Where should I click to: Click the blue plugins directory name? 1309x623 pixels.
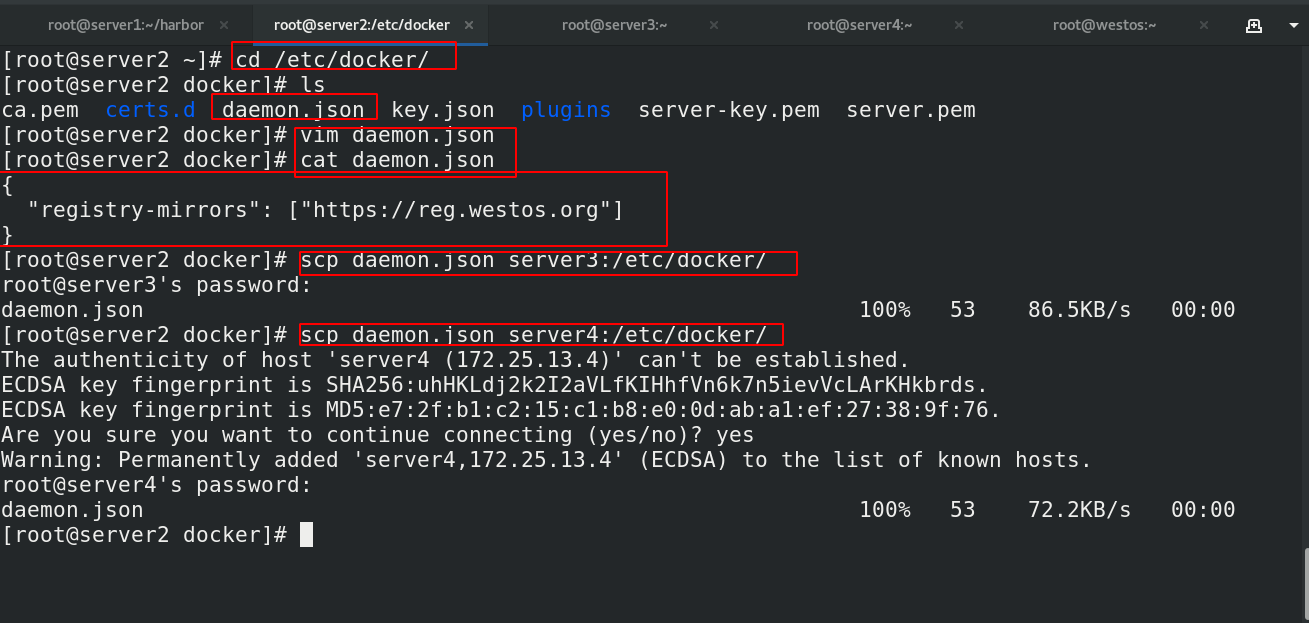pos(565,110)
